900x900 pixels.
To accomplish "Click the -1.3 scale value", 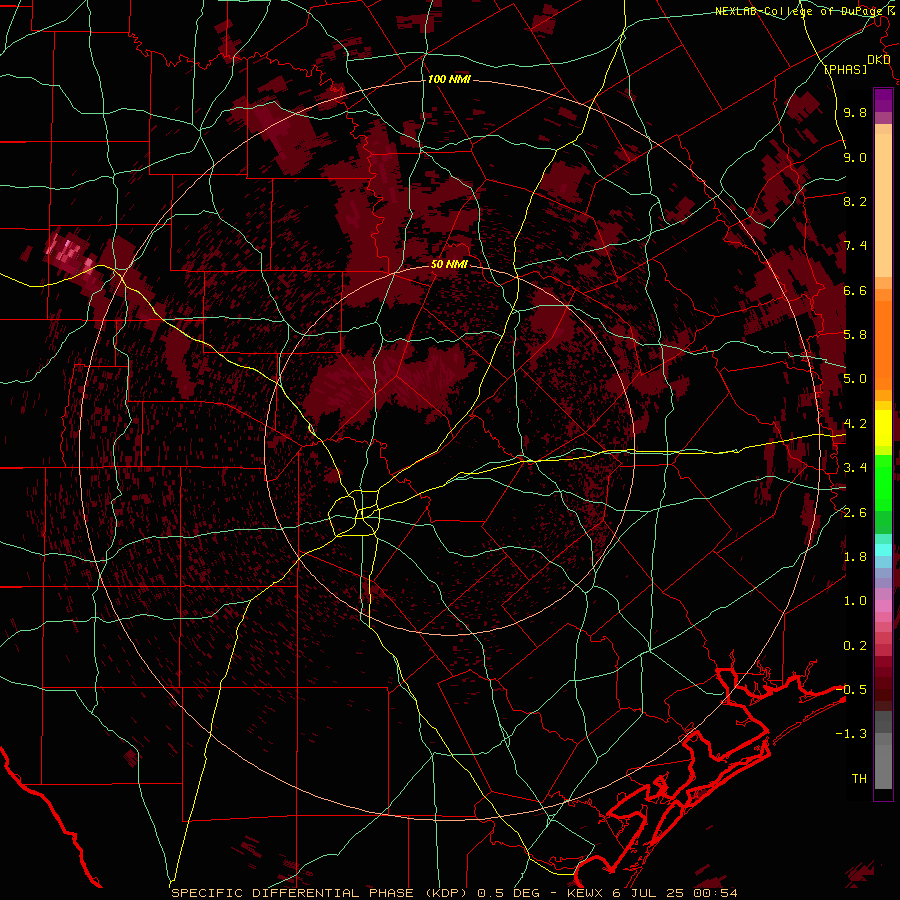I will pos(852,734).
